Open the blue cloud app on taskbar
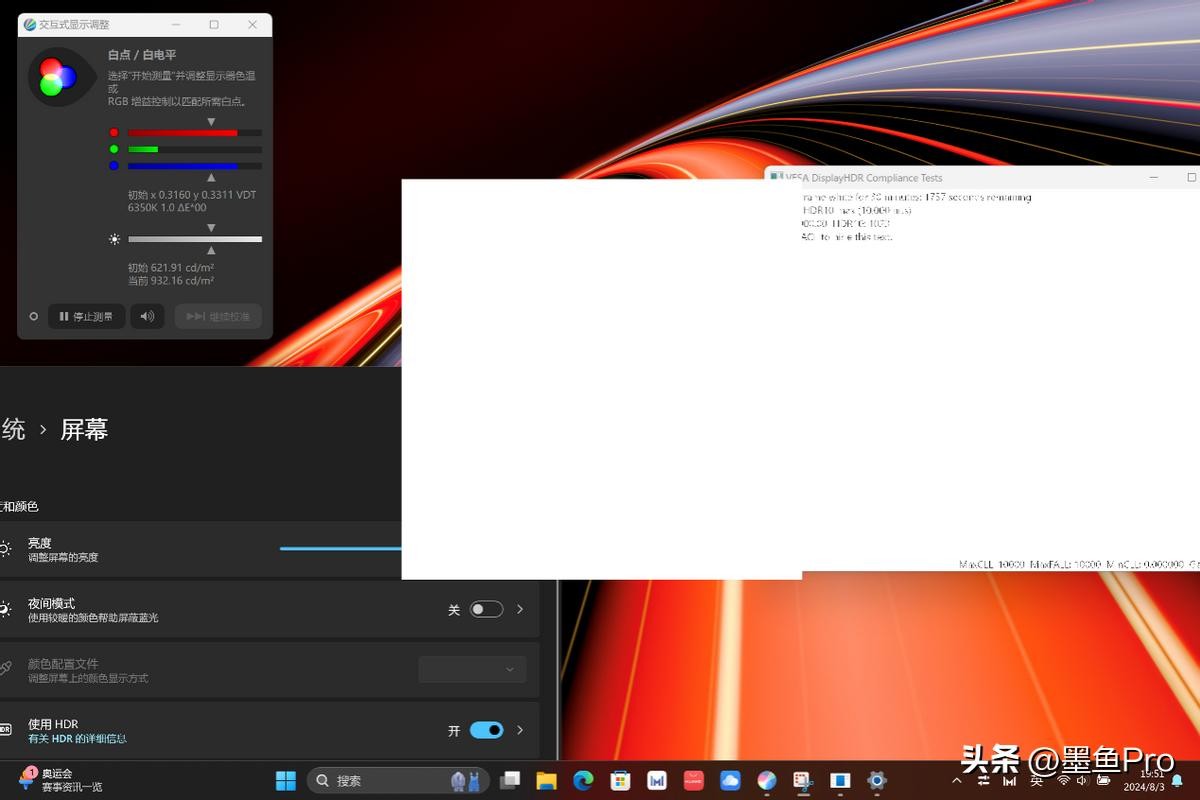The width and height of the screenshot is (1200, 800). click(730, 780)
